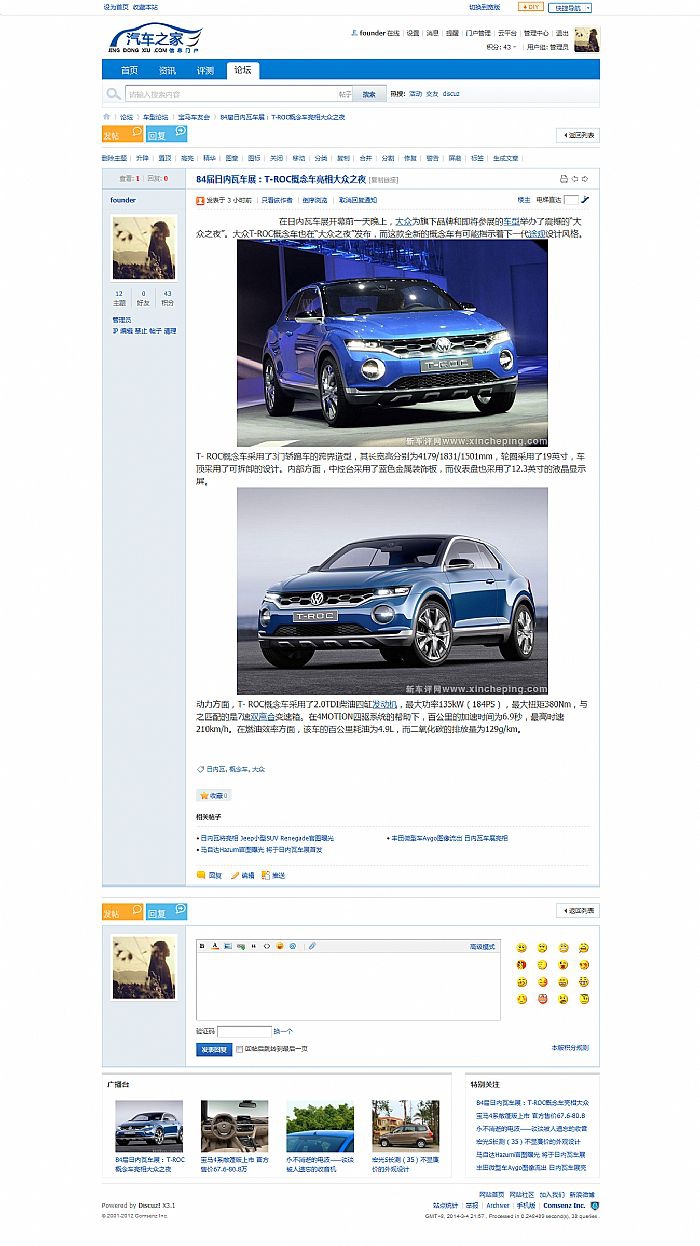Click the code icon in reply editor
This screenshot has width=700, height=1246.
click(x=267, y=946)
